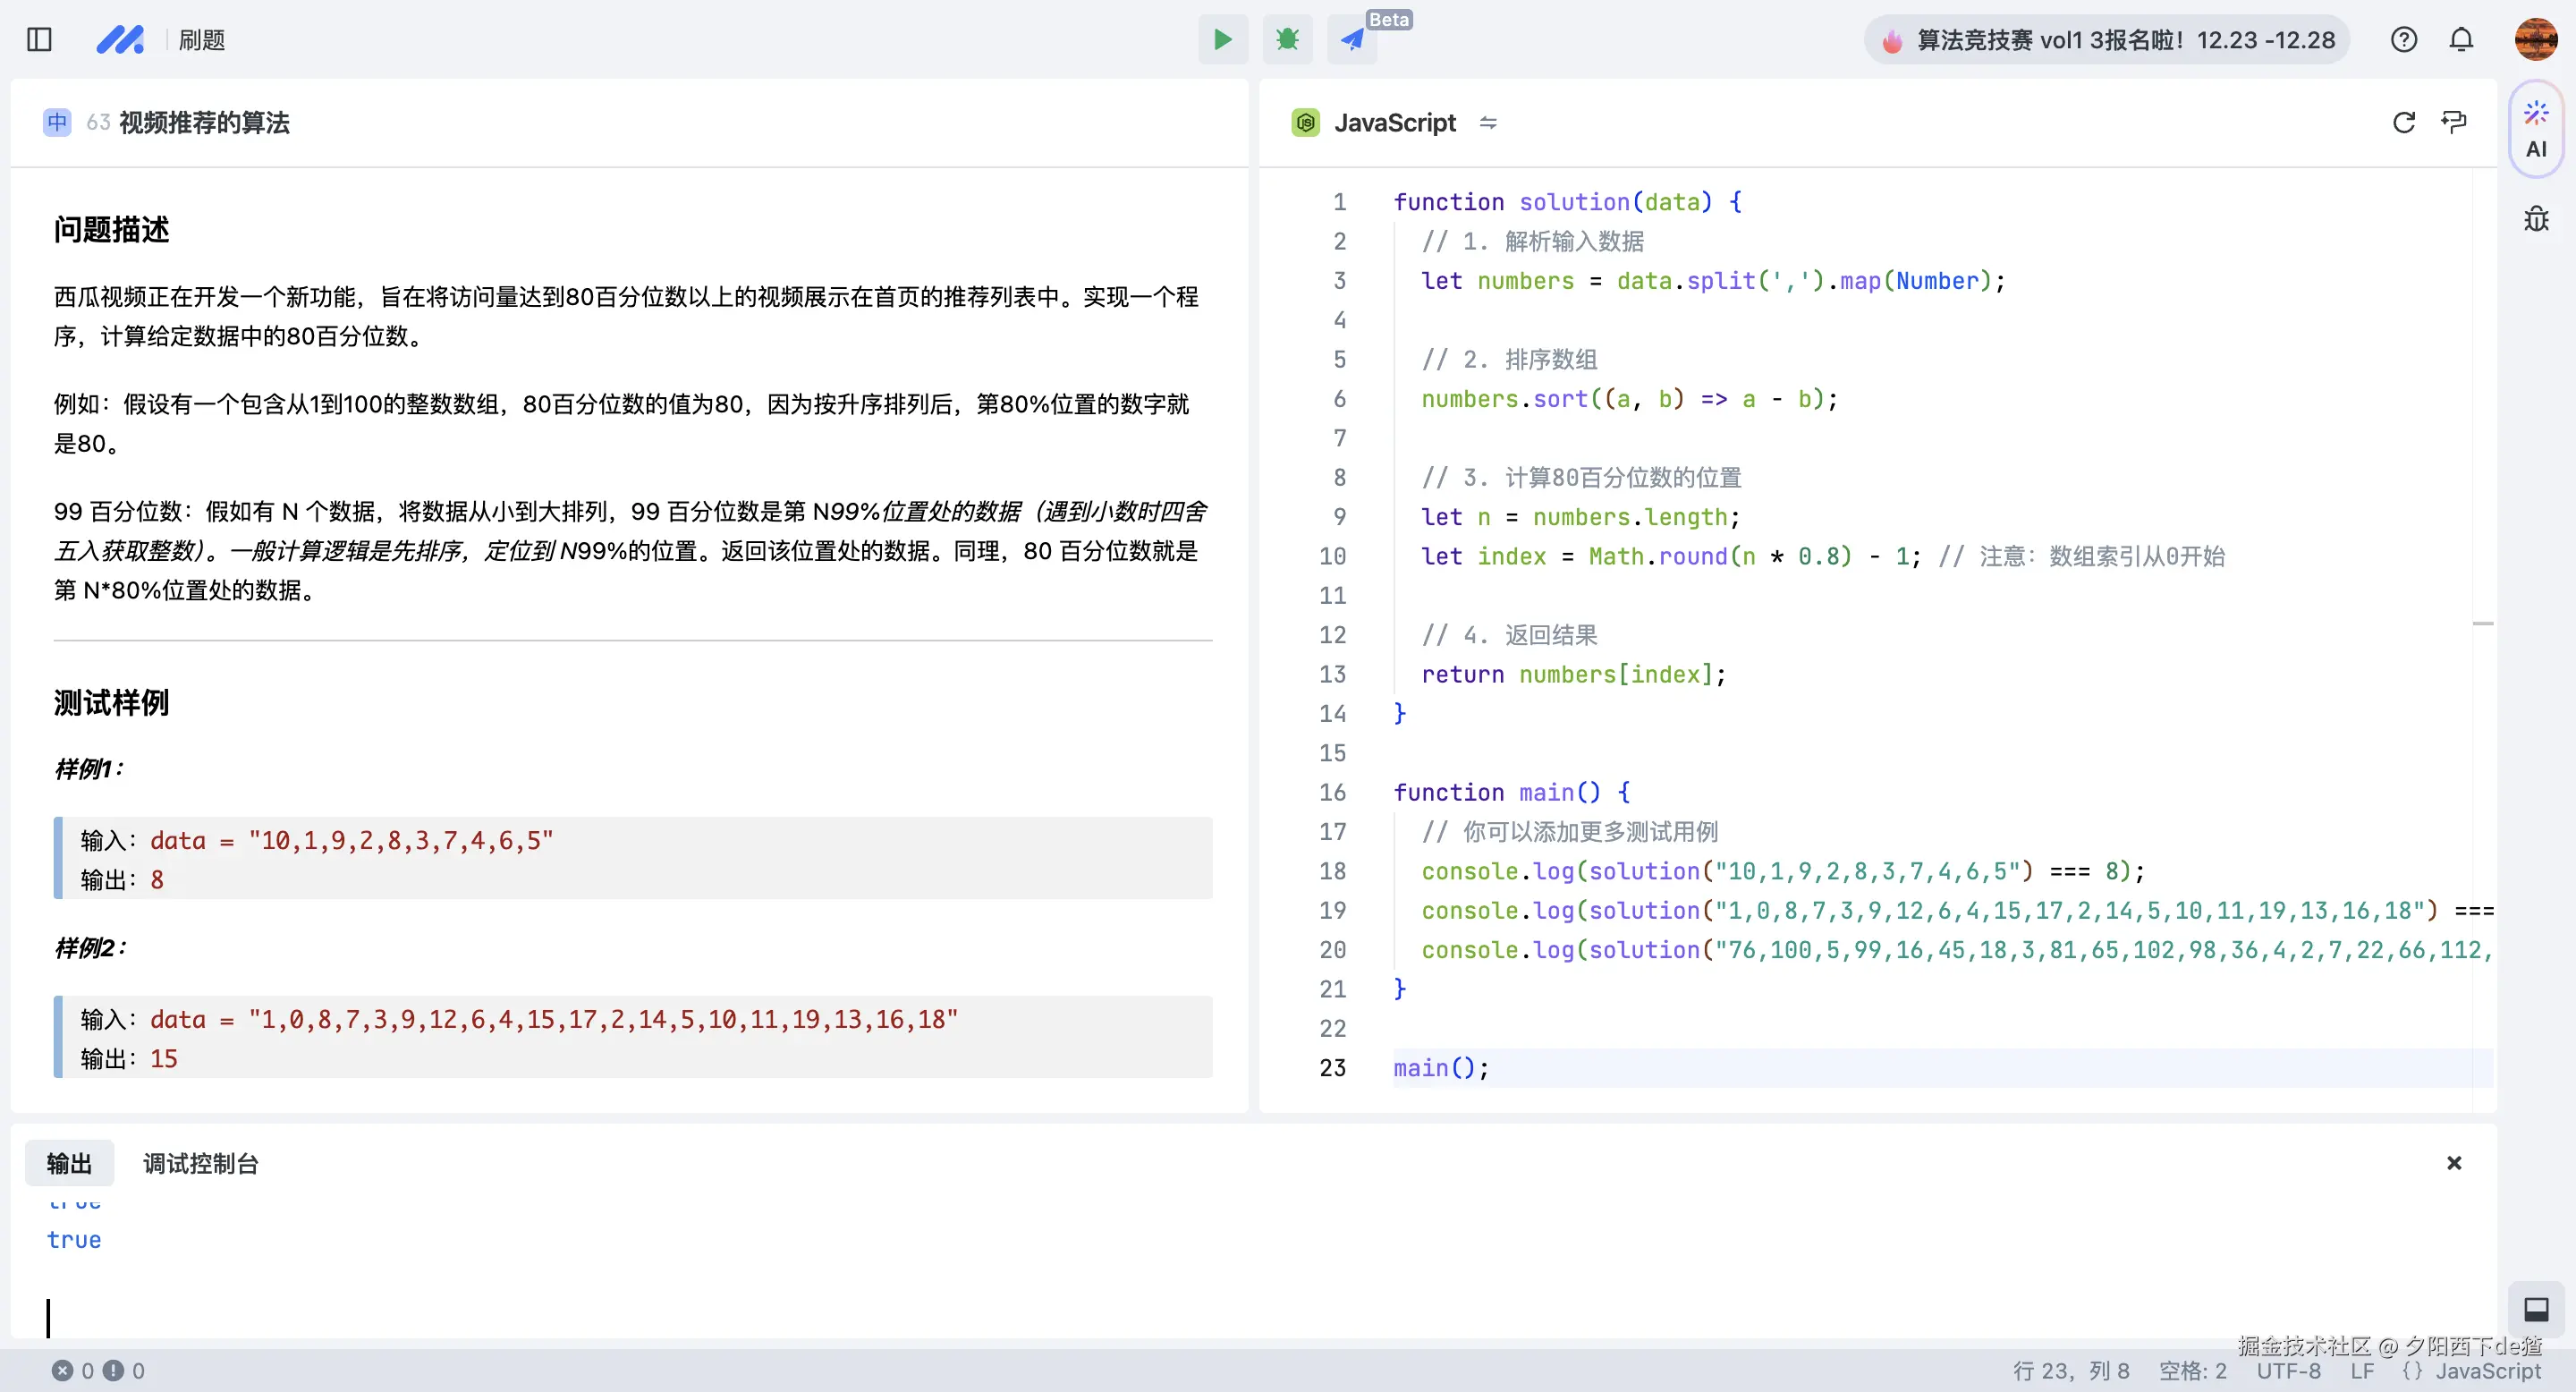Screen dimensions: 2576x1392
Task: Start debugging with the green bug icon
Action: pyautogui.click(x=1287, y=40)
